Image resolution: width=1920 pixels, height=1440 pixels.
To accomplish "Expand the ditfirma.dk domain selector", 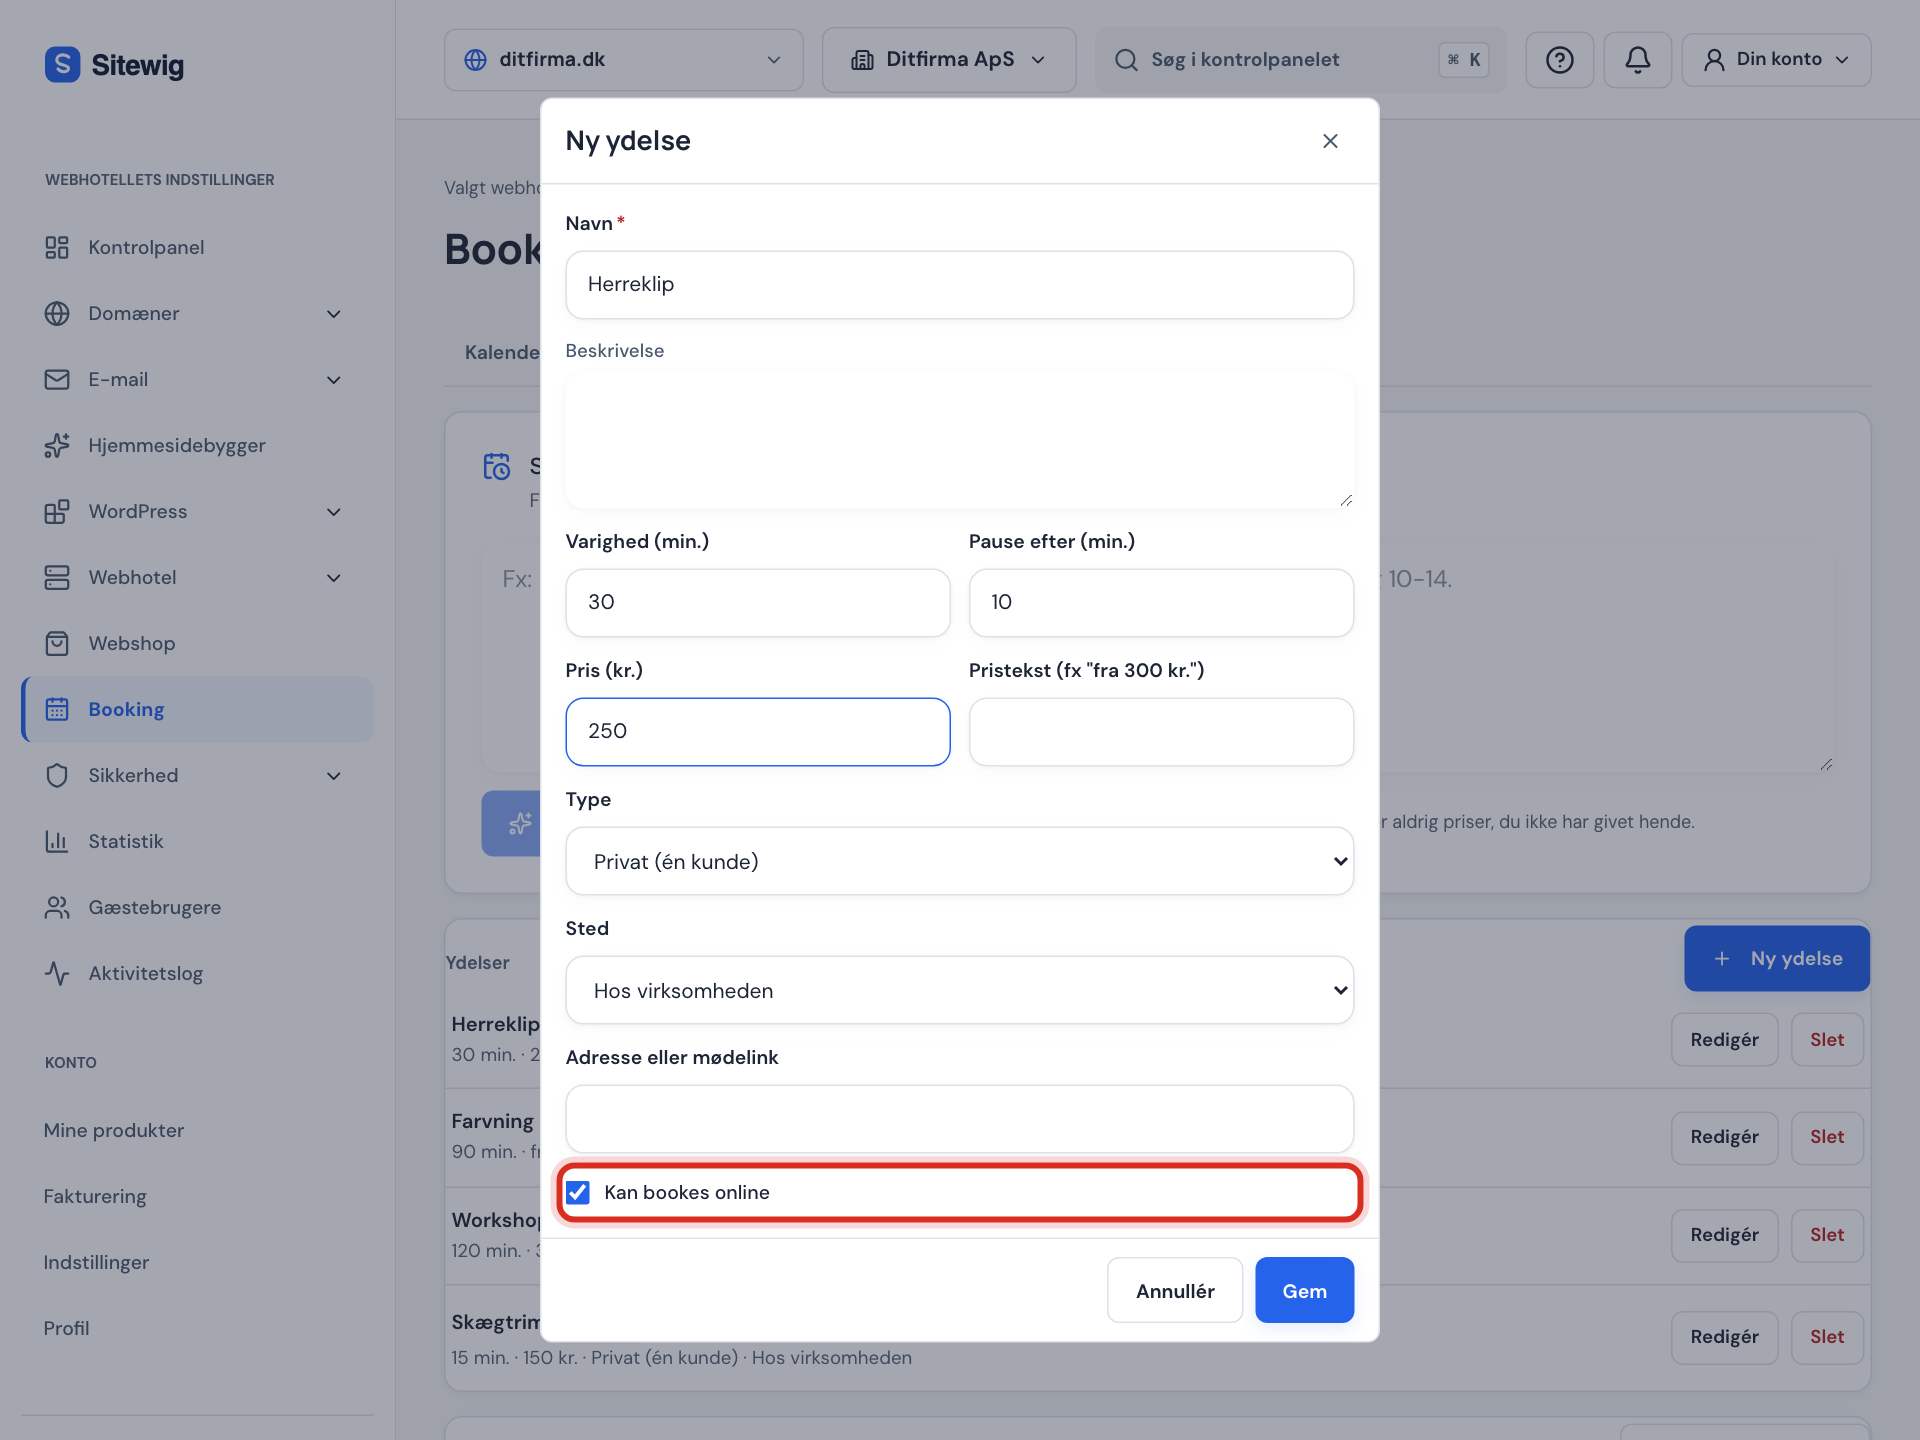I will click(623, 60).
